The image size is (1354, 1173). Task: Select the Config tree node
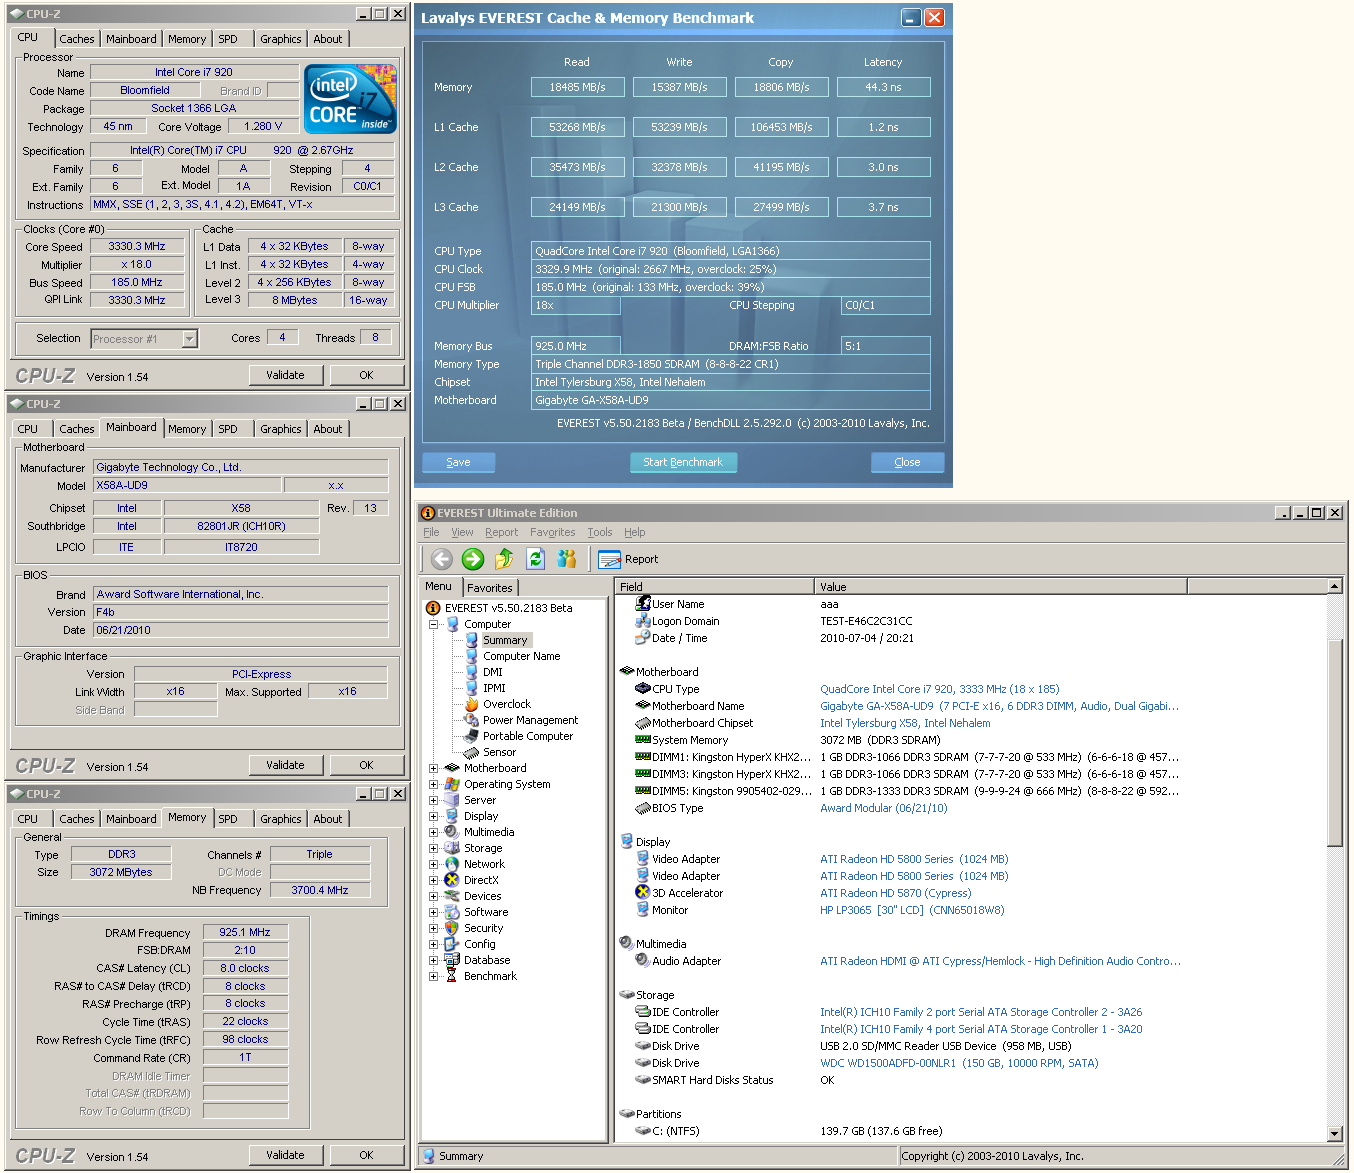479,944
